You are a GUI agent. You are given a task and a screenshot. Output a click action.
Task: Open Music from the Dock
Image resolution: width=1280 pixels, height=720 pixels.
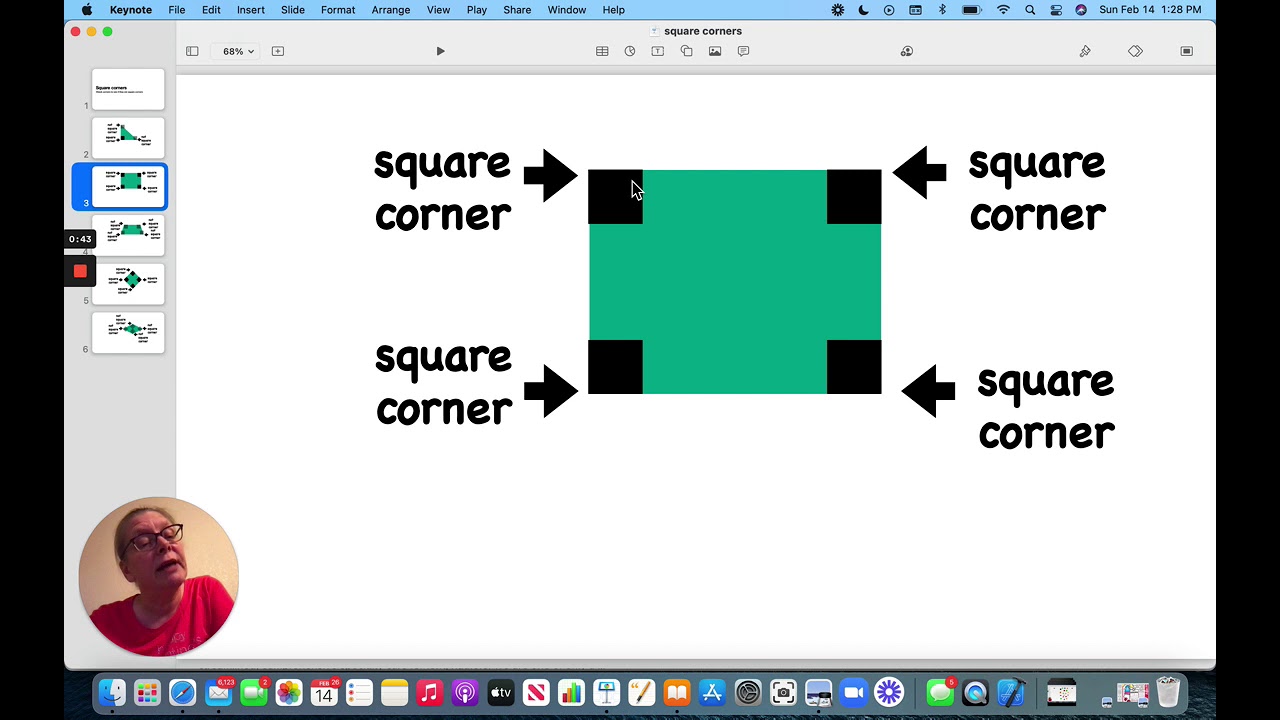coord(430,692)
